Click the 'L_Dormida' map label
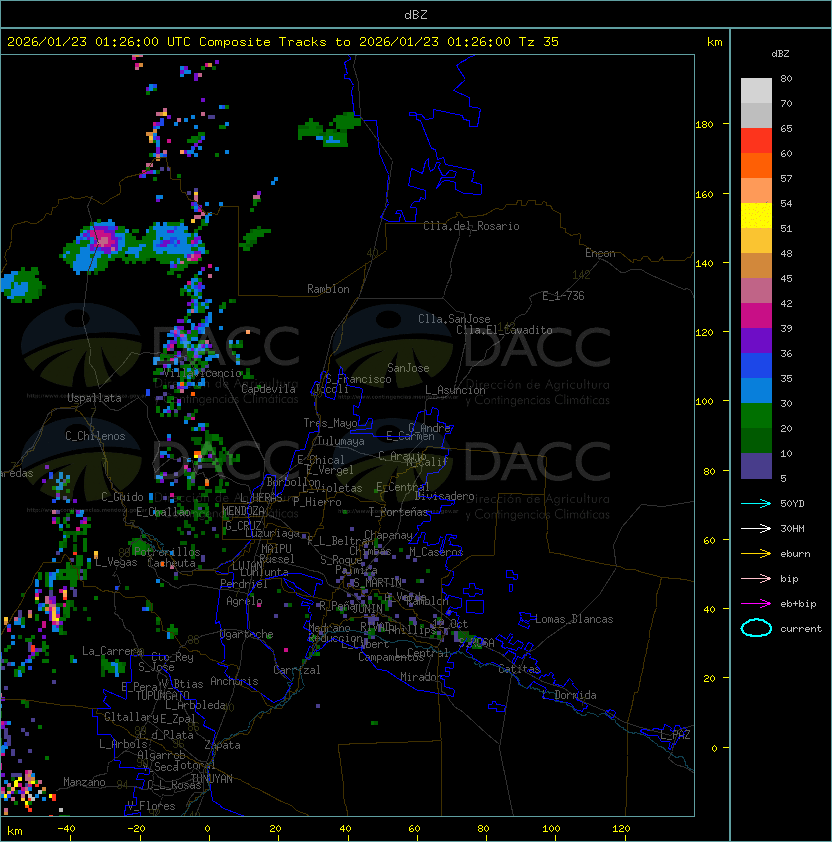832x842 pixels. click(569, 695)
